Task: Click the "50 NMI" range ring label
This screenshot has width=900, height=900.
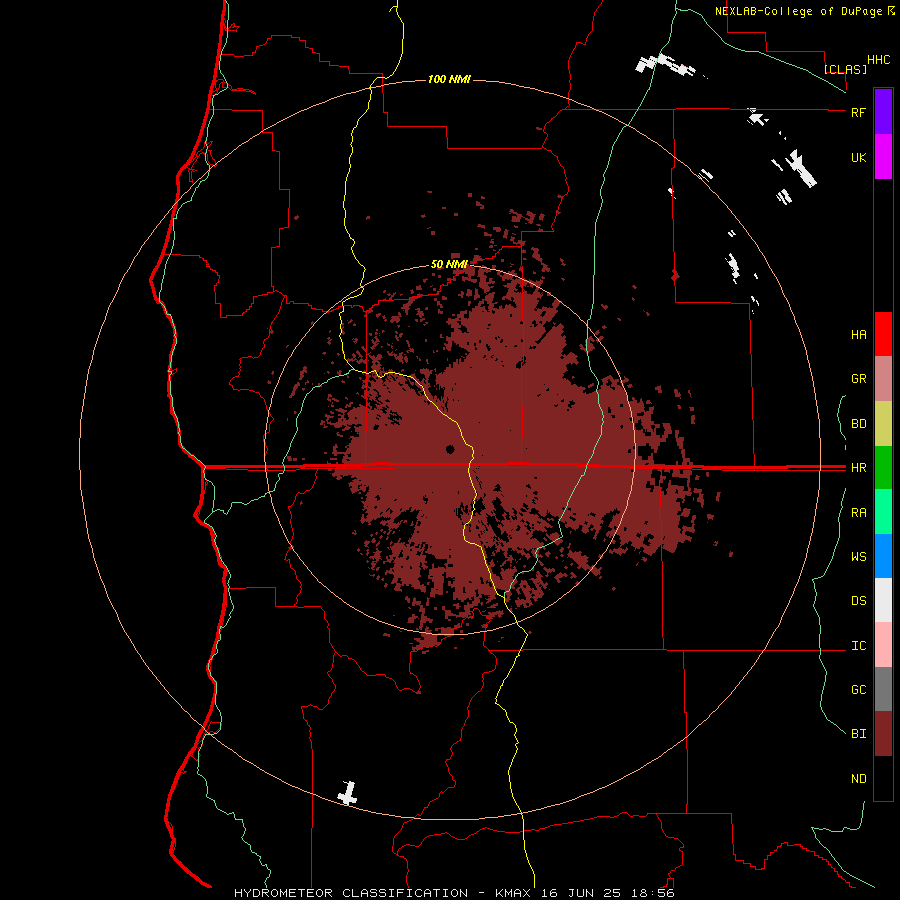Action: coord(449,264)
